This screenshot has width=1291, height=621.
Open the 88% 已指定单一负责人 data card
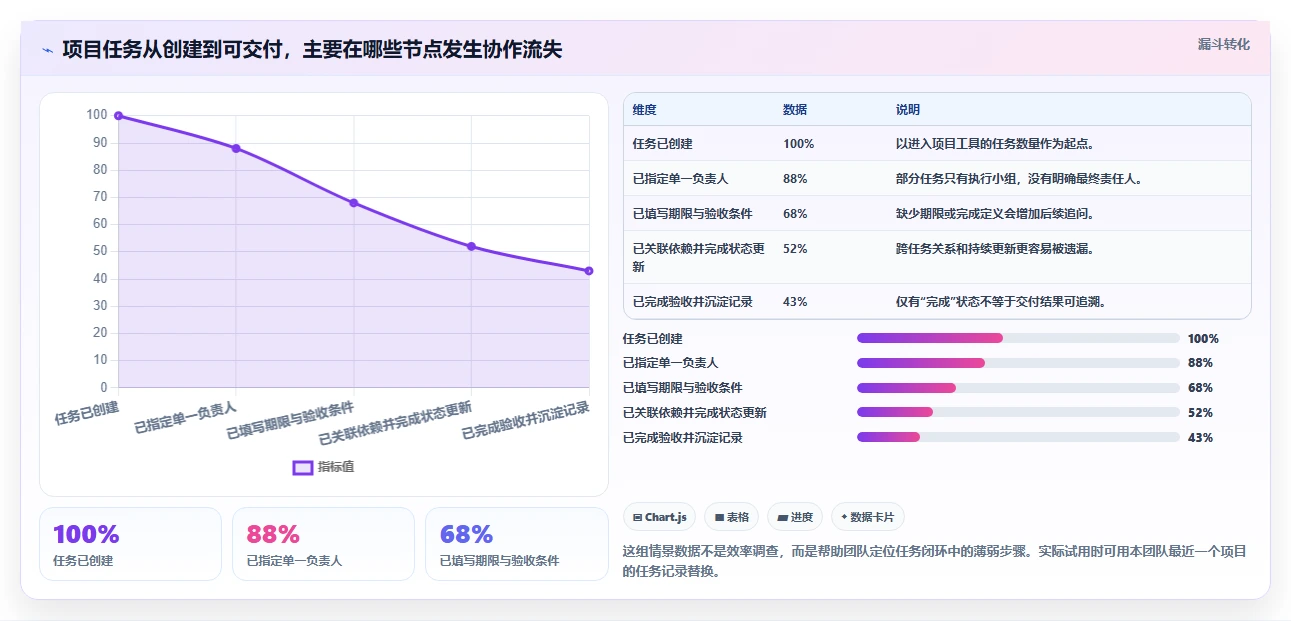point(323,544)
